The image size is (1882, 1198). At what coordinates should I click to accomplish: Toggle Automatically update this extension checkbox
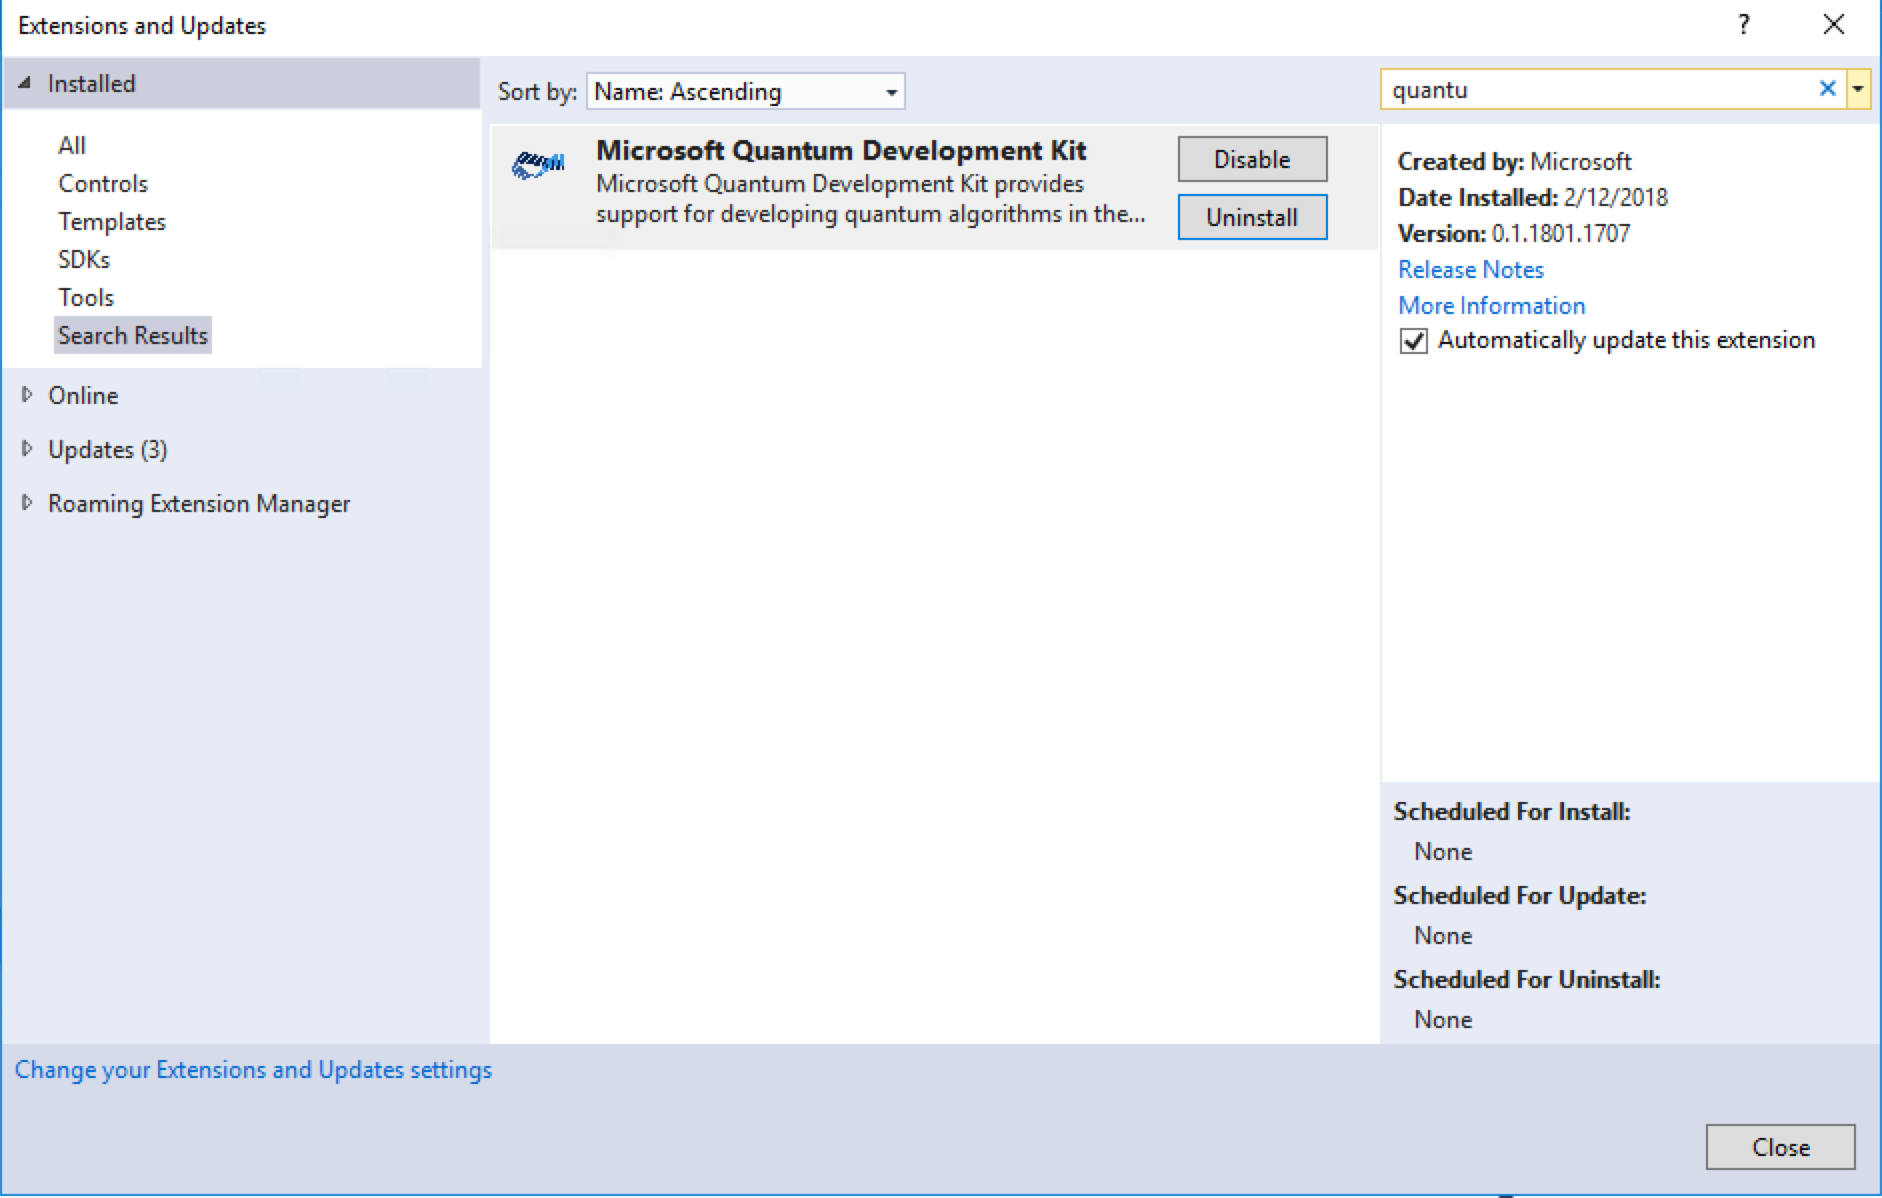point(1413,341)
